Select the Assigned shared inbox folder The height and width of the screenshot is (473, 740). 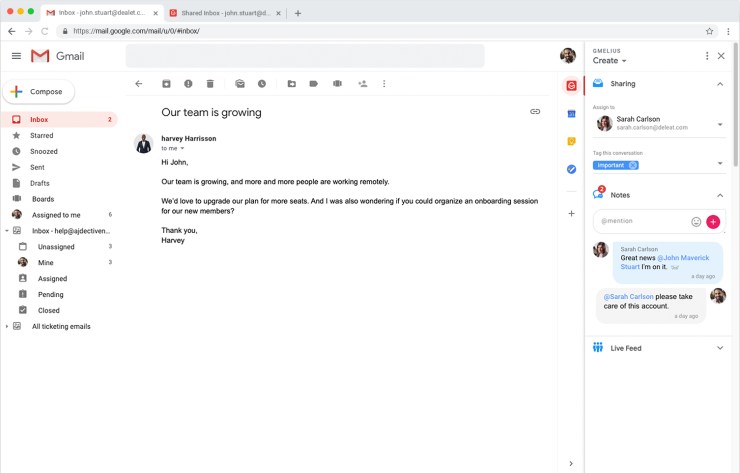59,279
